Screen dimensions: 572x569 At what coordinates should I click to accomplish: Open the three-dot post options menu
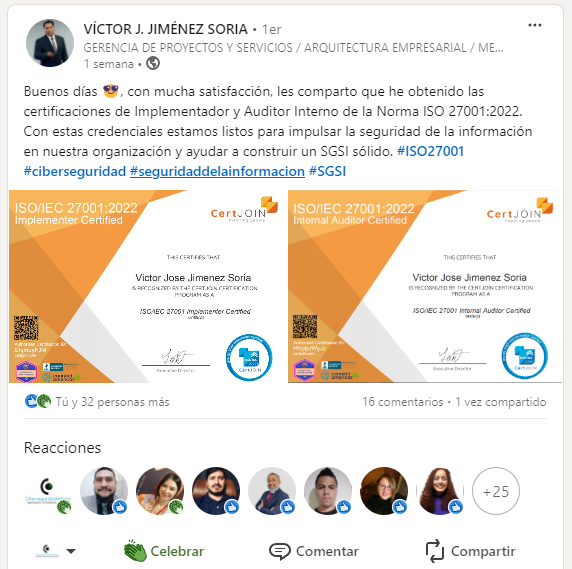(x=534, y=25)
